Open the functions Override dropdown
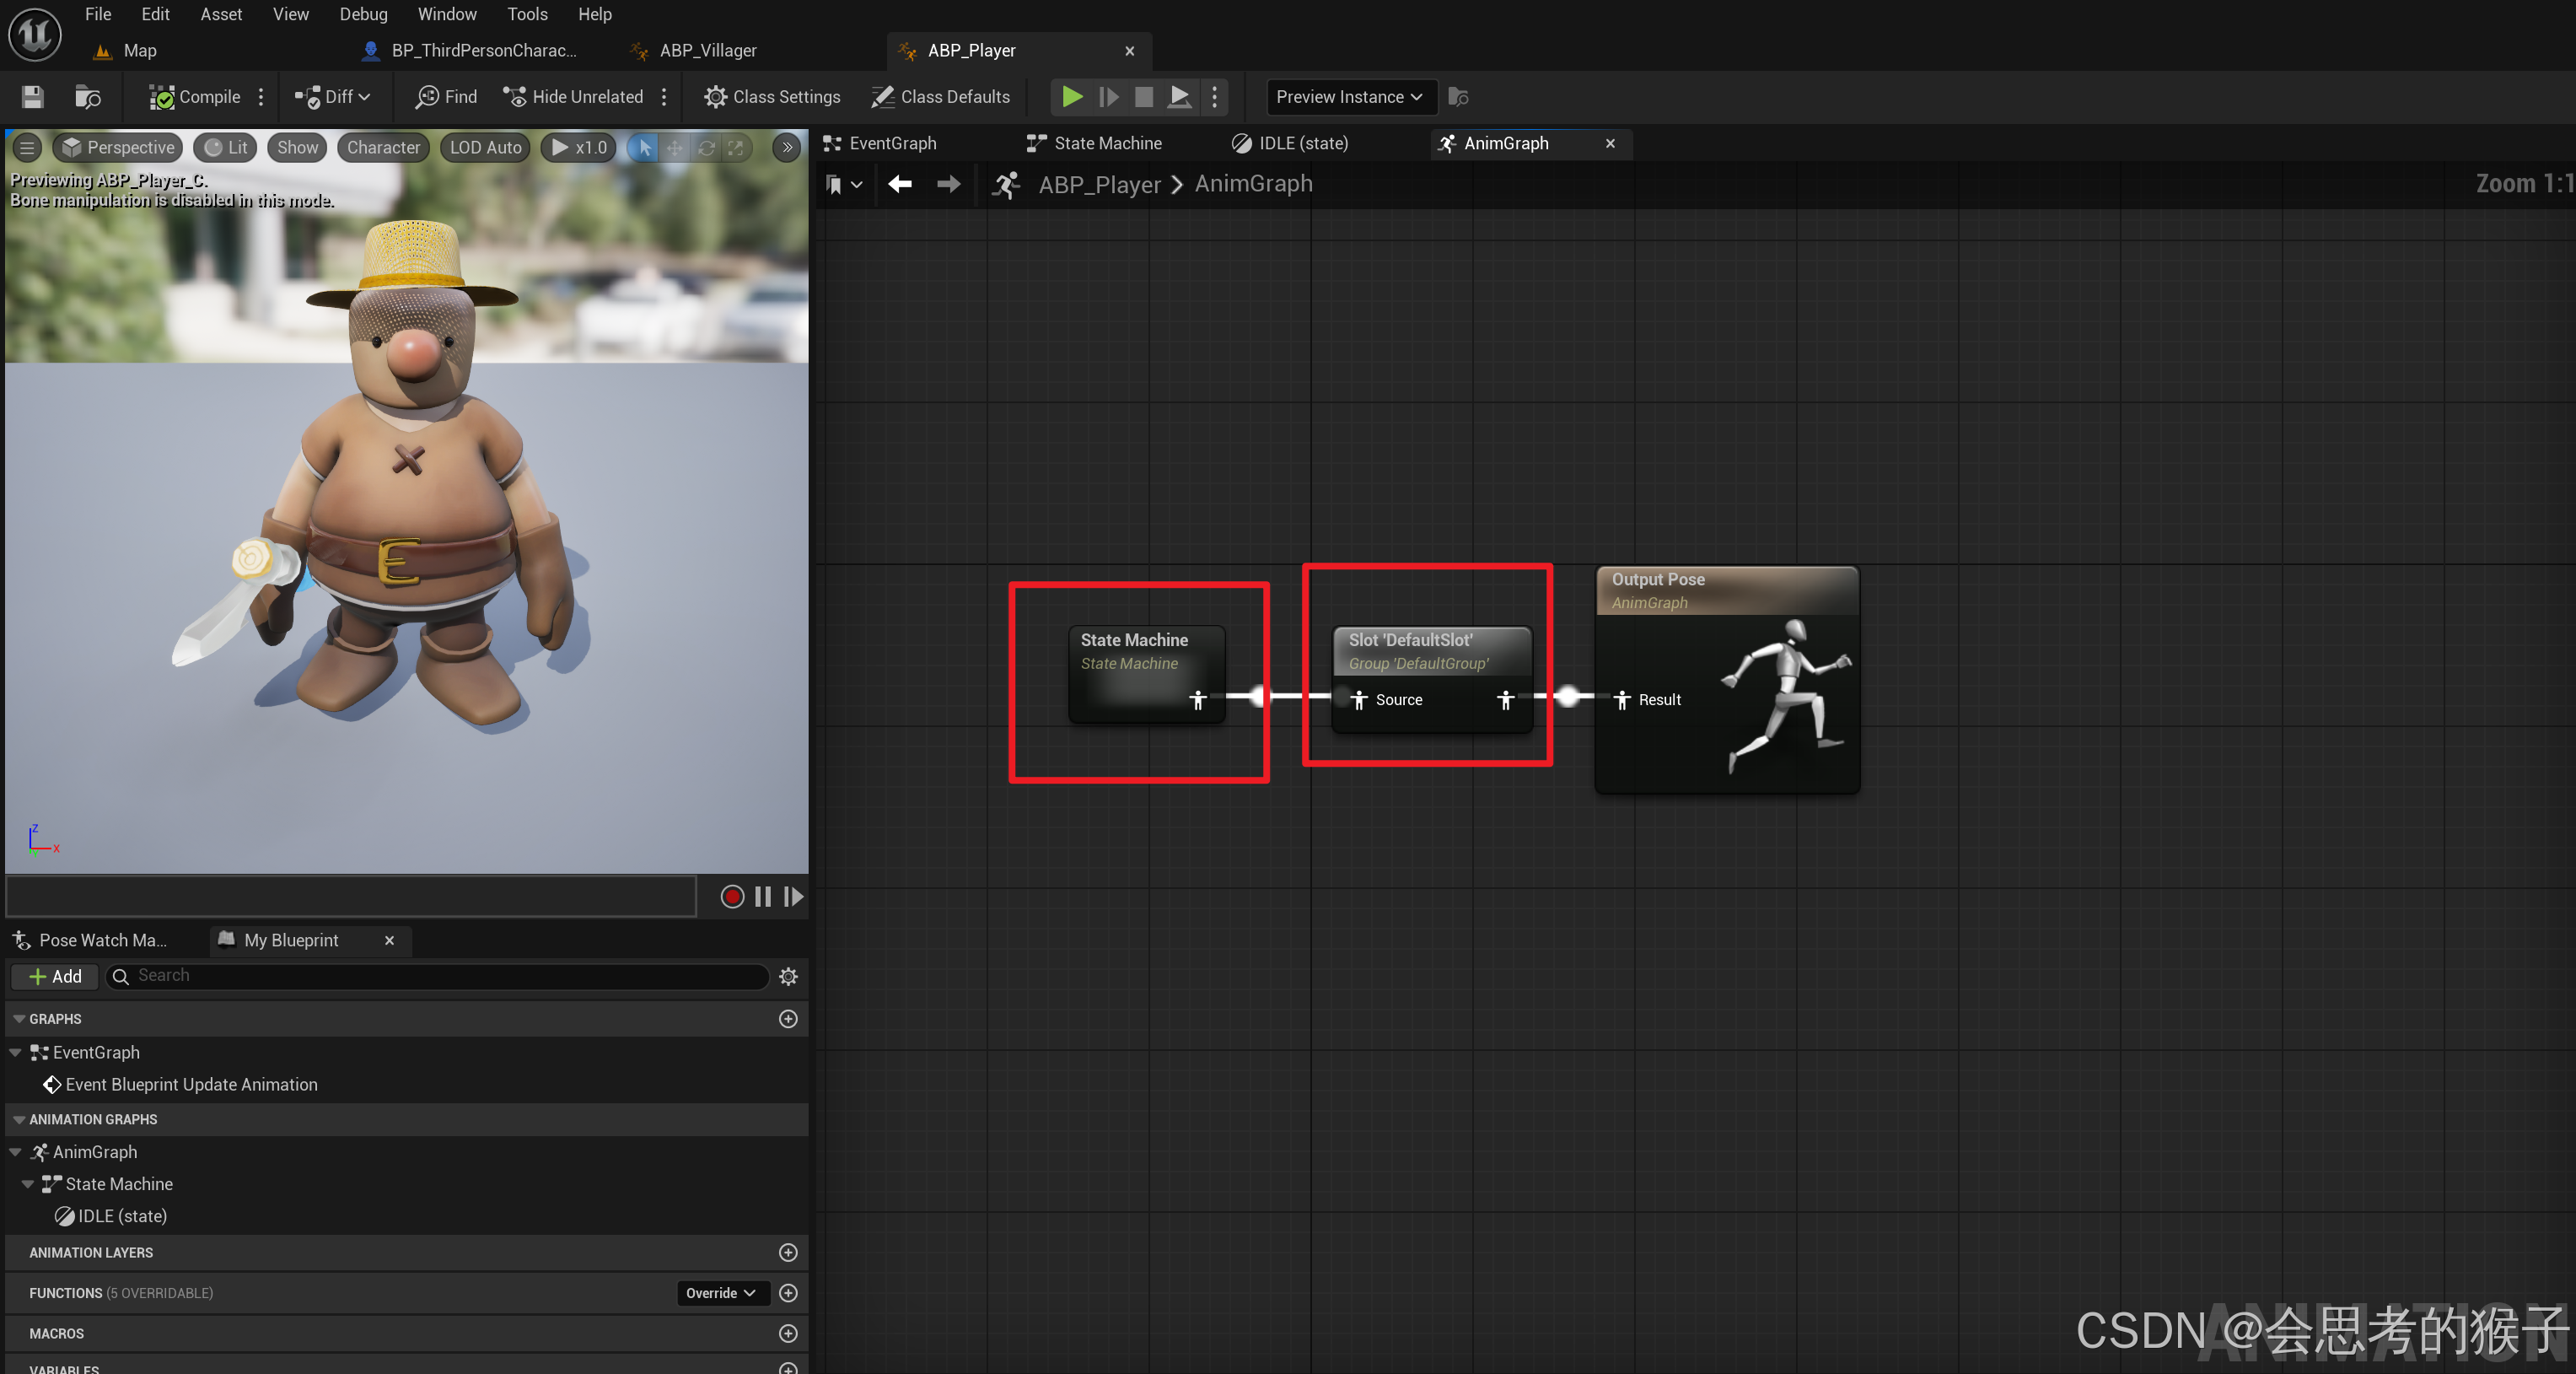The height and width of the screenshot is (1374, 2576). pyautogui.click(x=720, y=1293)
